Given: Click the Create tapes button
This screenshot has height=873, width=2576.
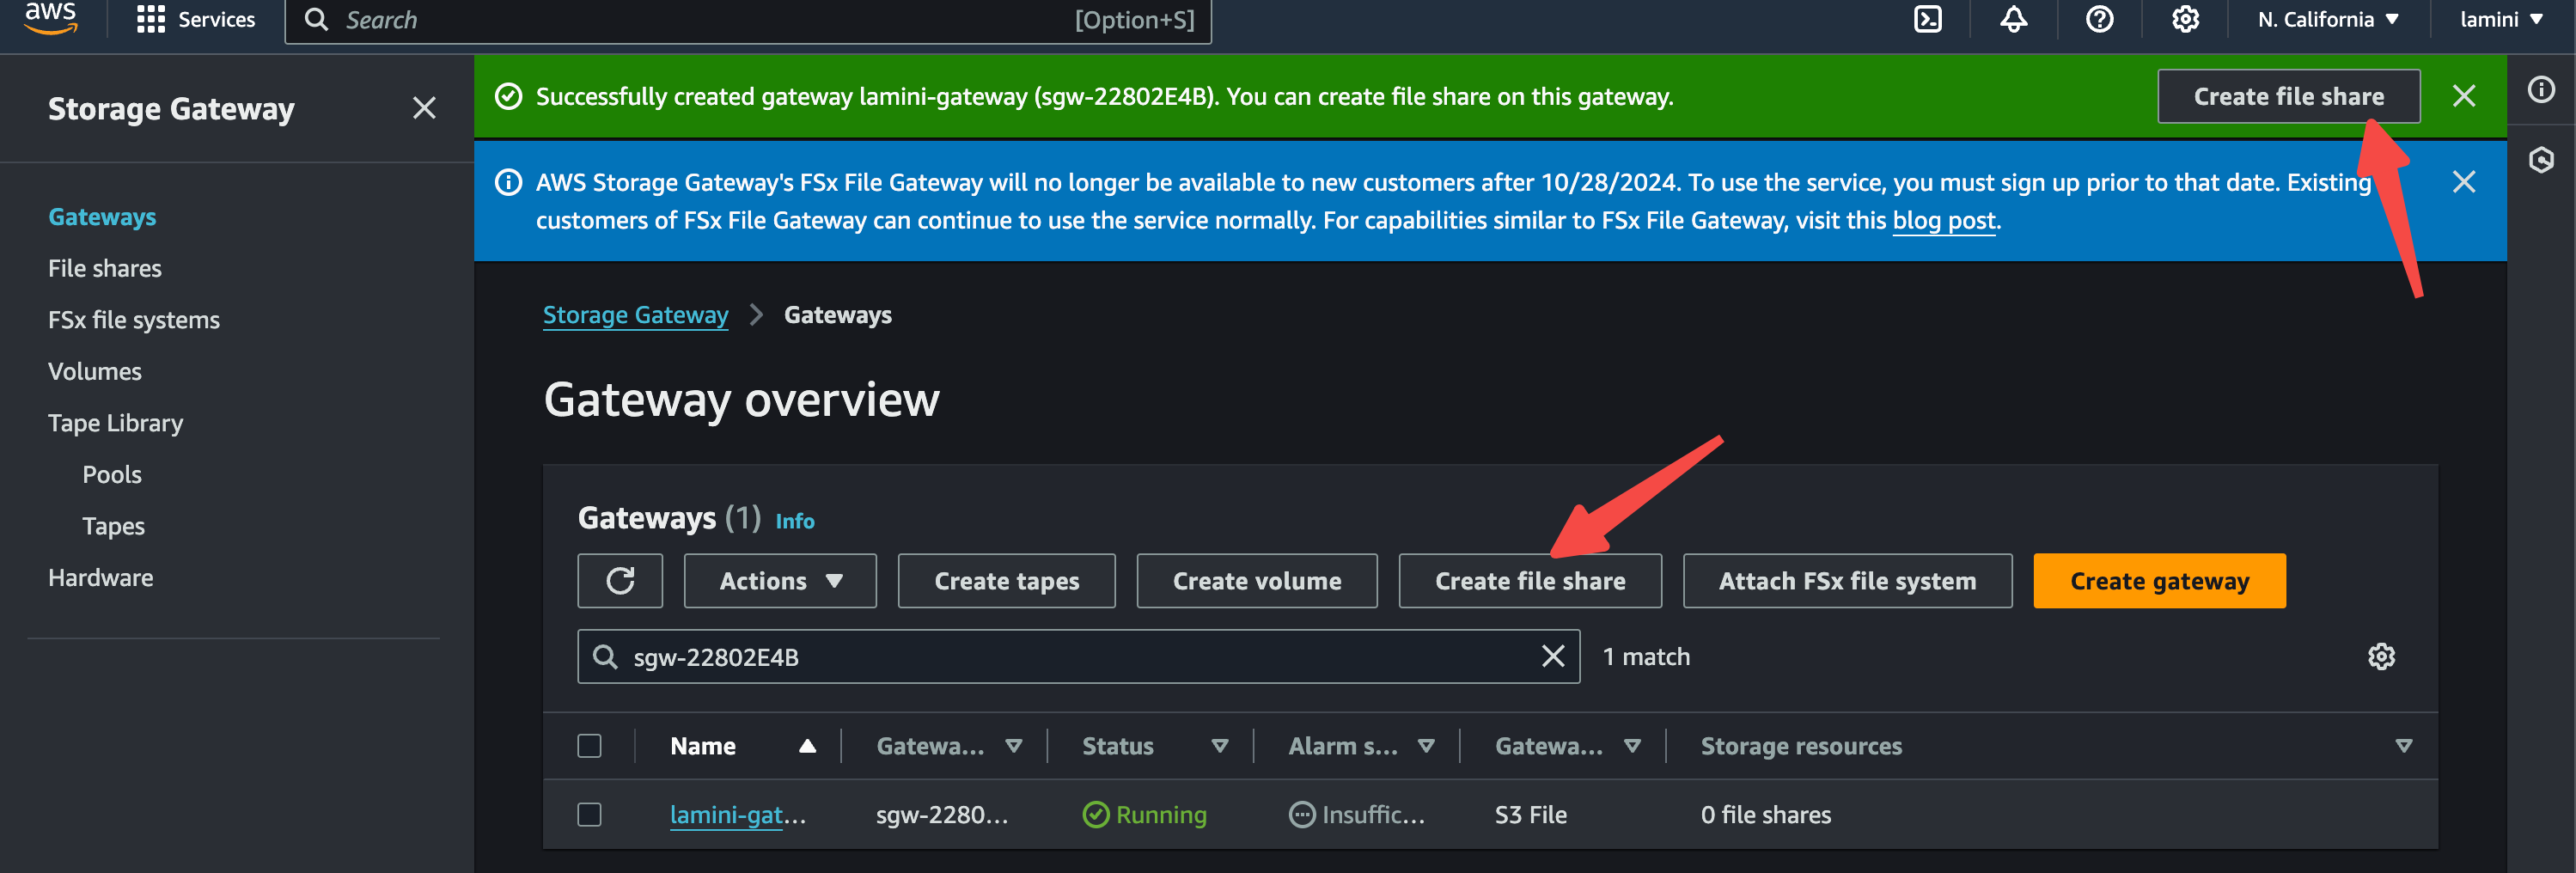Looking at the screenshot, I should (x=1006, y=581).
